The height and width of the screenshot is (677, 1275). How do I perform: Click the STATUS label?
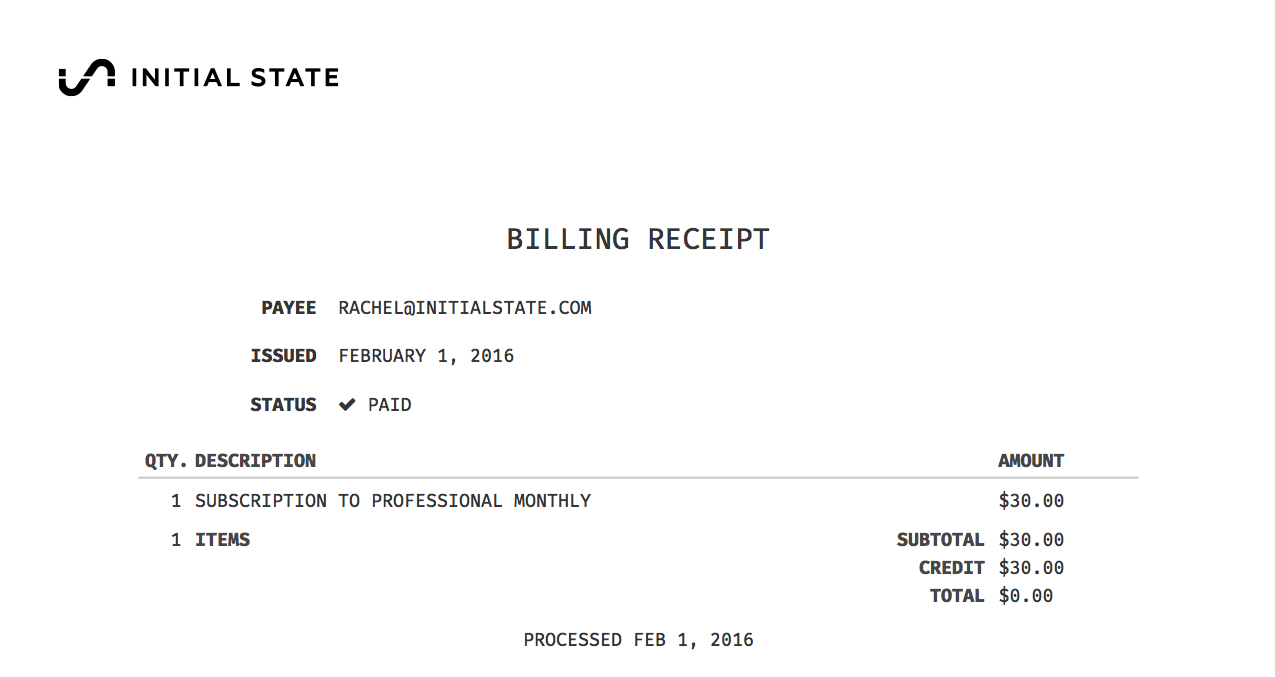[x=283, y=405]
